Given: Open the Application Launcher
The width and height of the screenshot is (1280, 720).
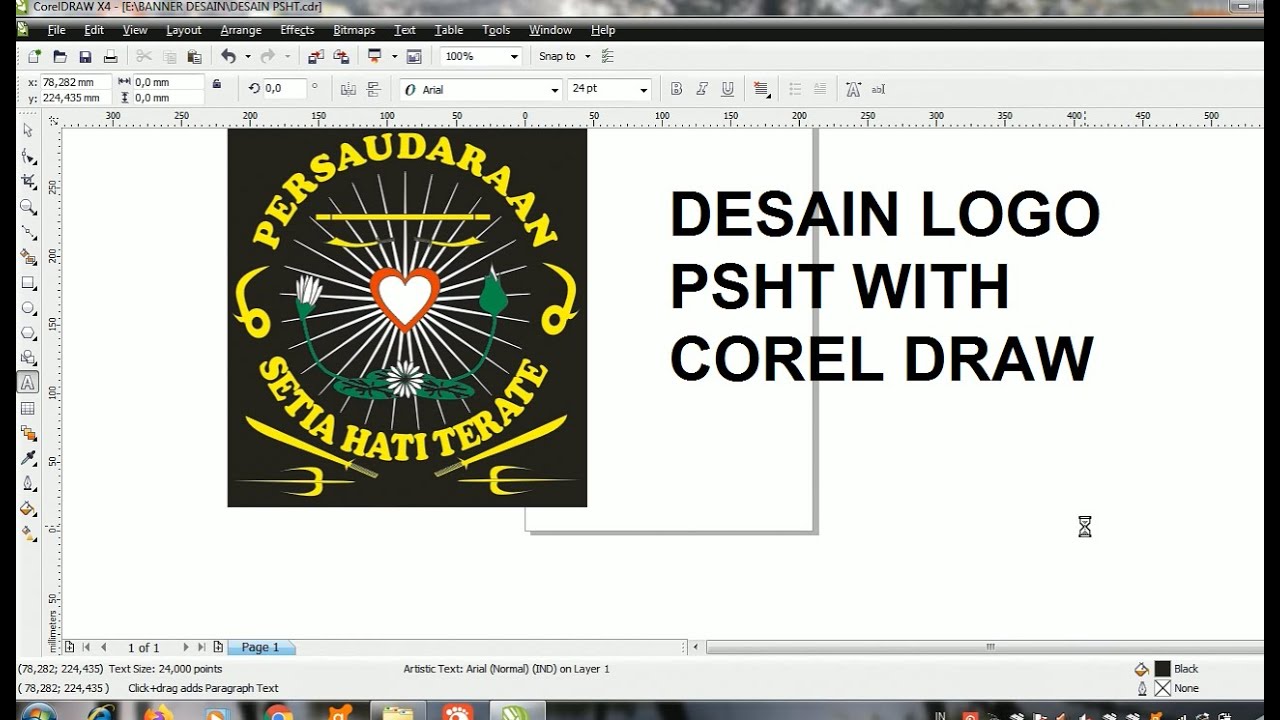Looking at the screenshot, I should [375, 57].
